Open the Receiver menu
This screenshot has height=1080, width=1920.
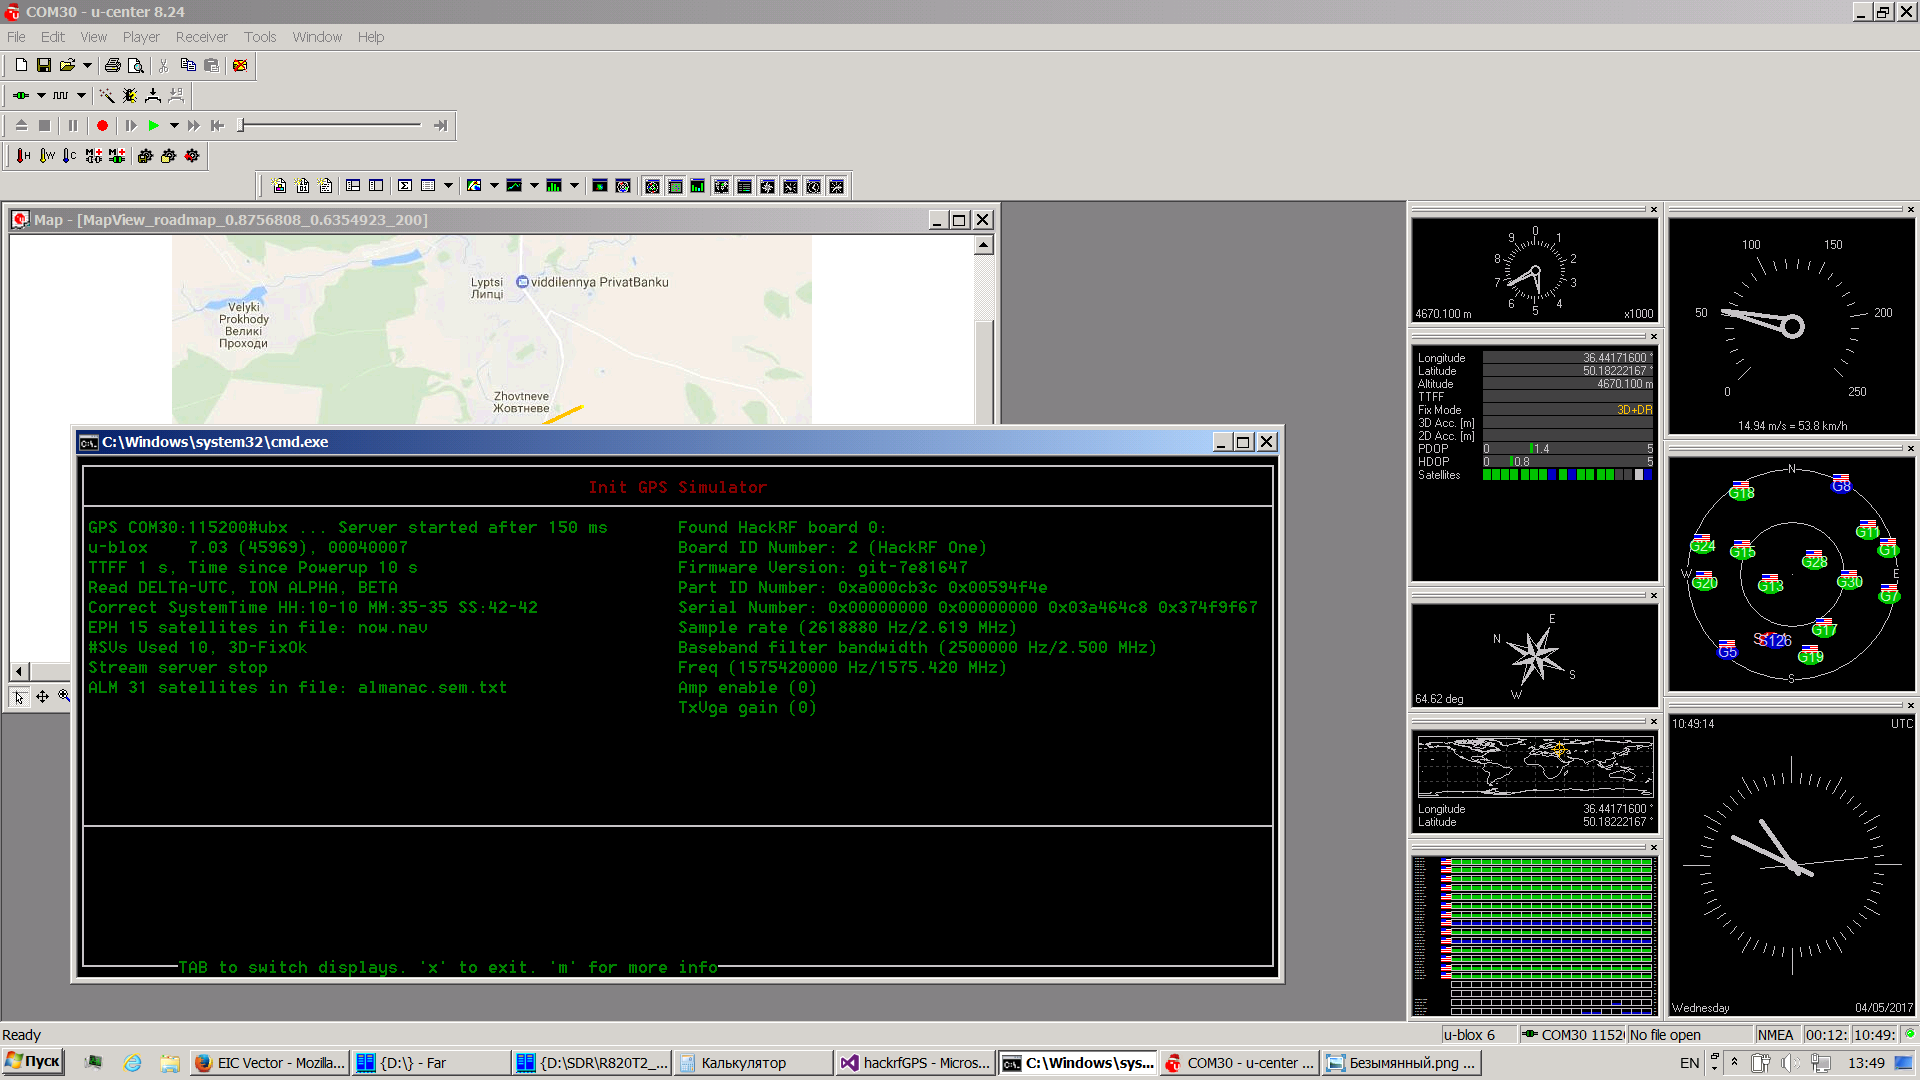(201, 37)
